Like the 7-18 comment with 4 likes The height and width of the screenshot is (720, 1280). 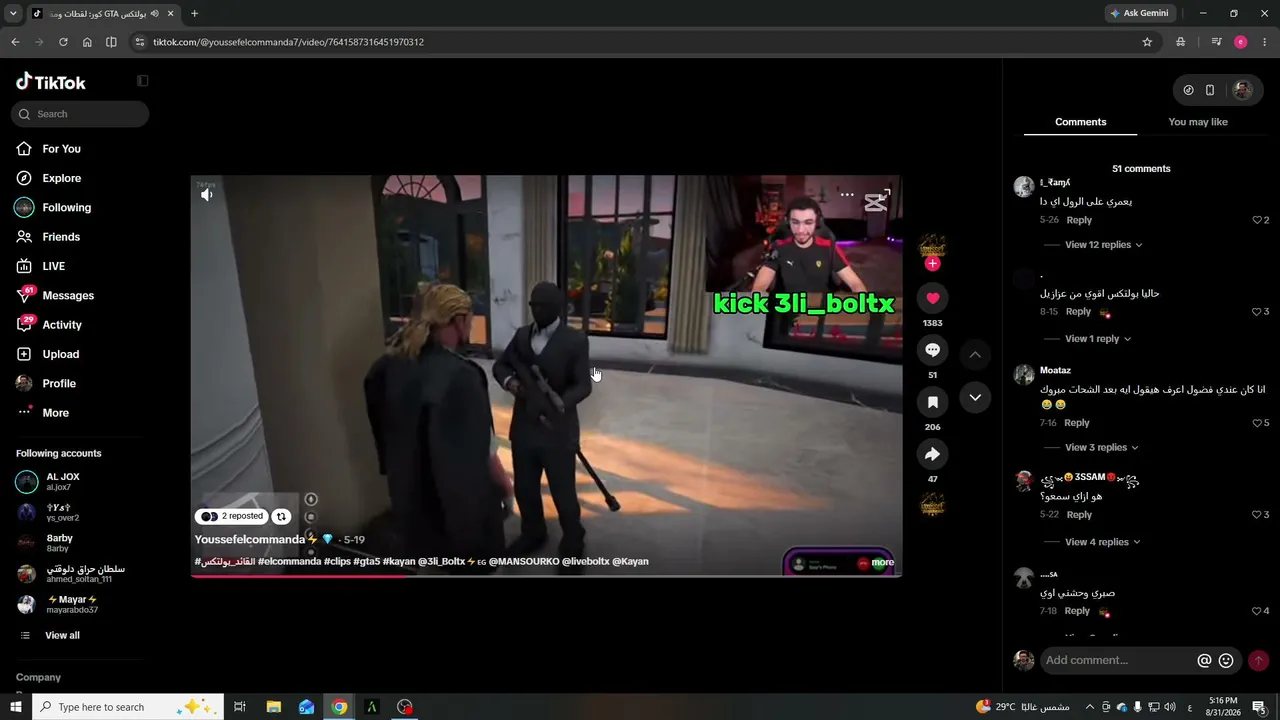pos(1258,611)
